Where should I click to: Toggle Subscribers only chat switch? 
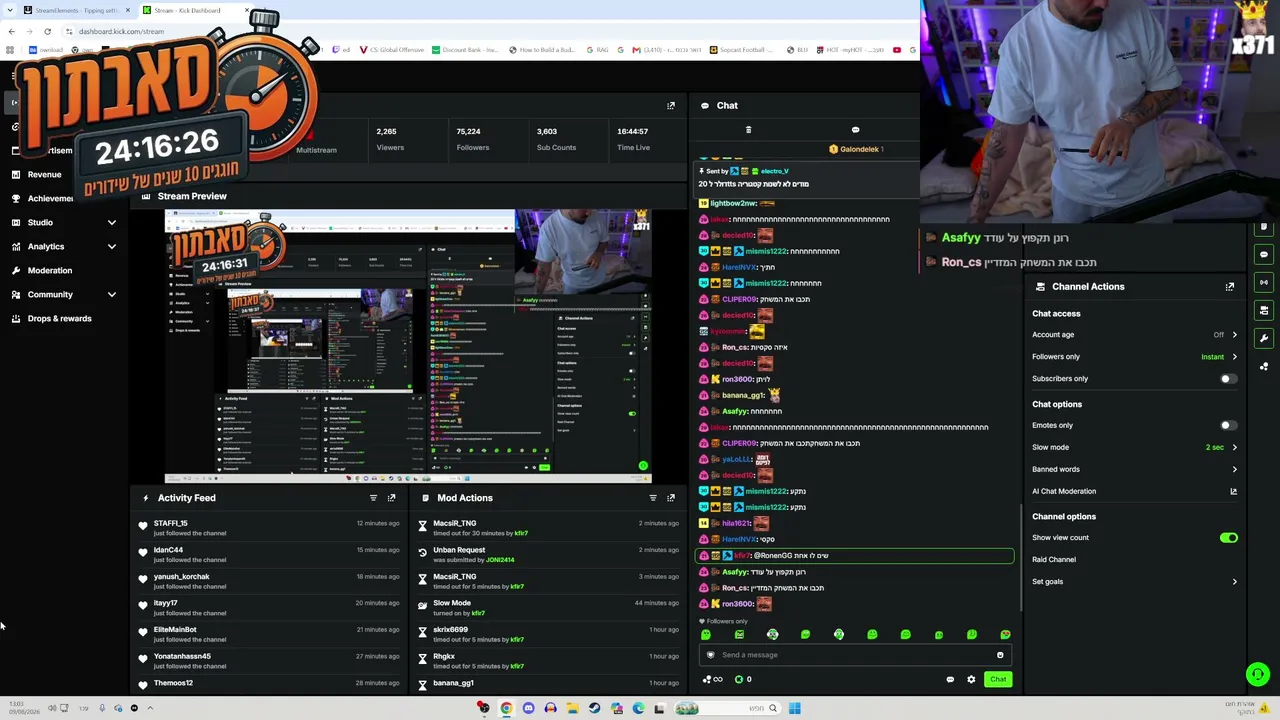1228,379
